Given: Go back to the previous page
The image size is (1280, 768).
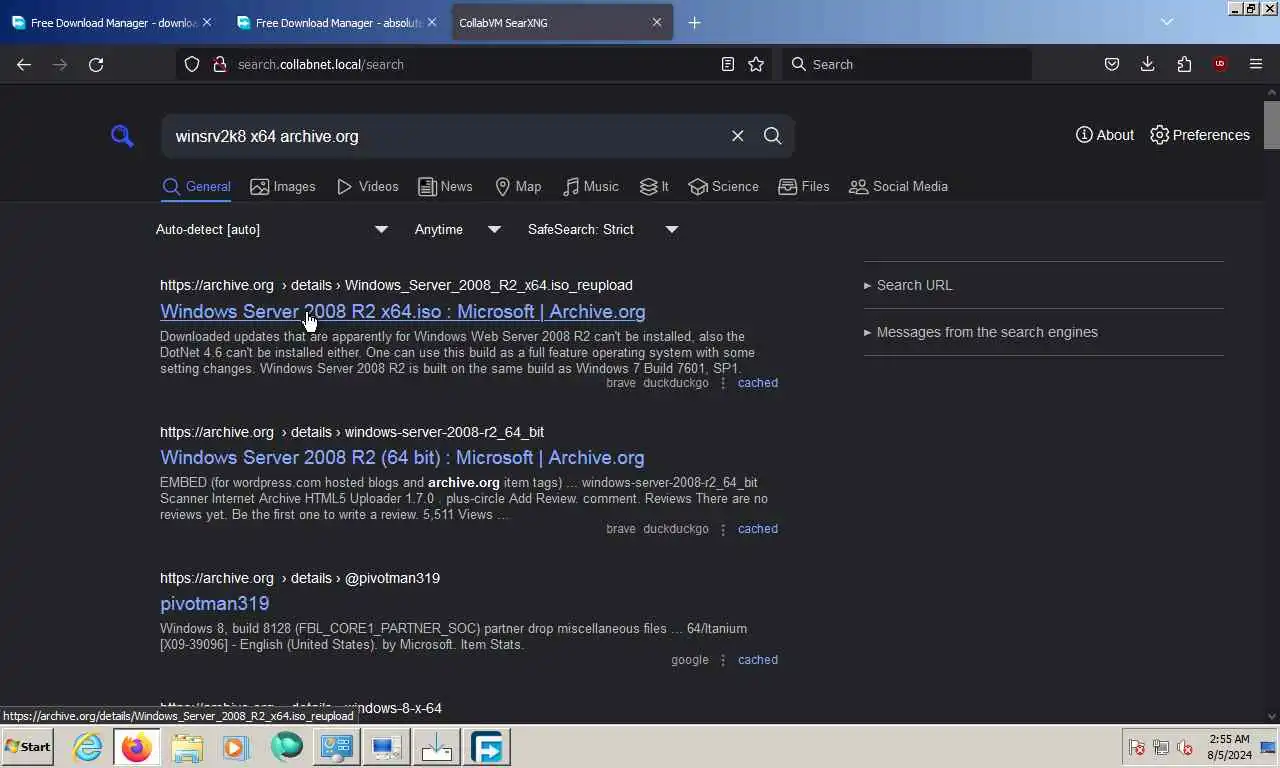Looking at the screenshot, I should click(x=24, y=64).
